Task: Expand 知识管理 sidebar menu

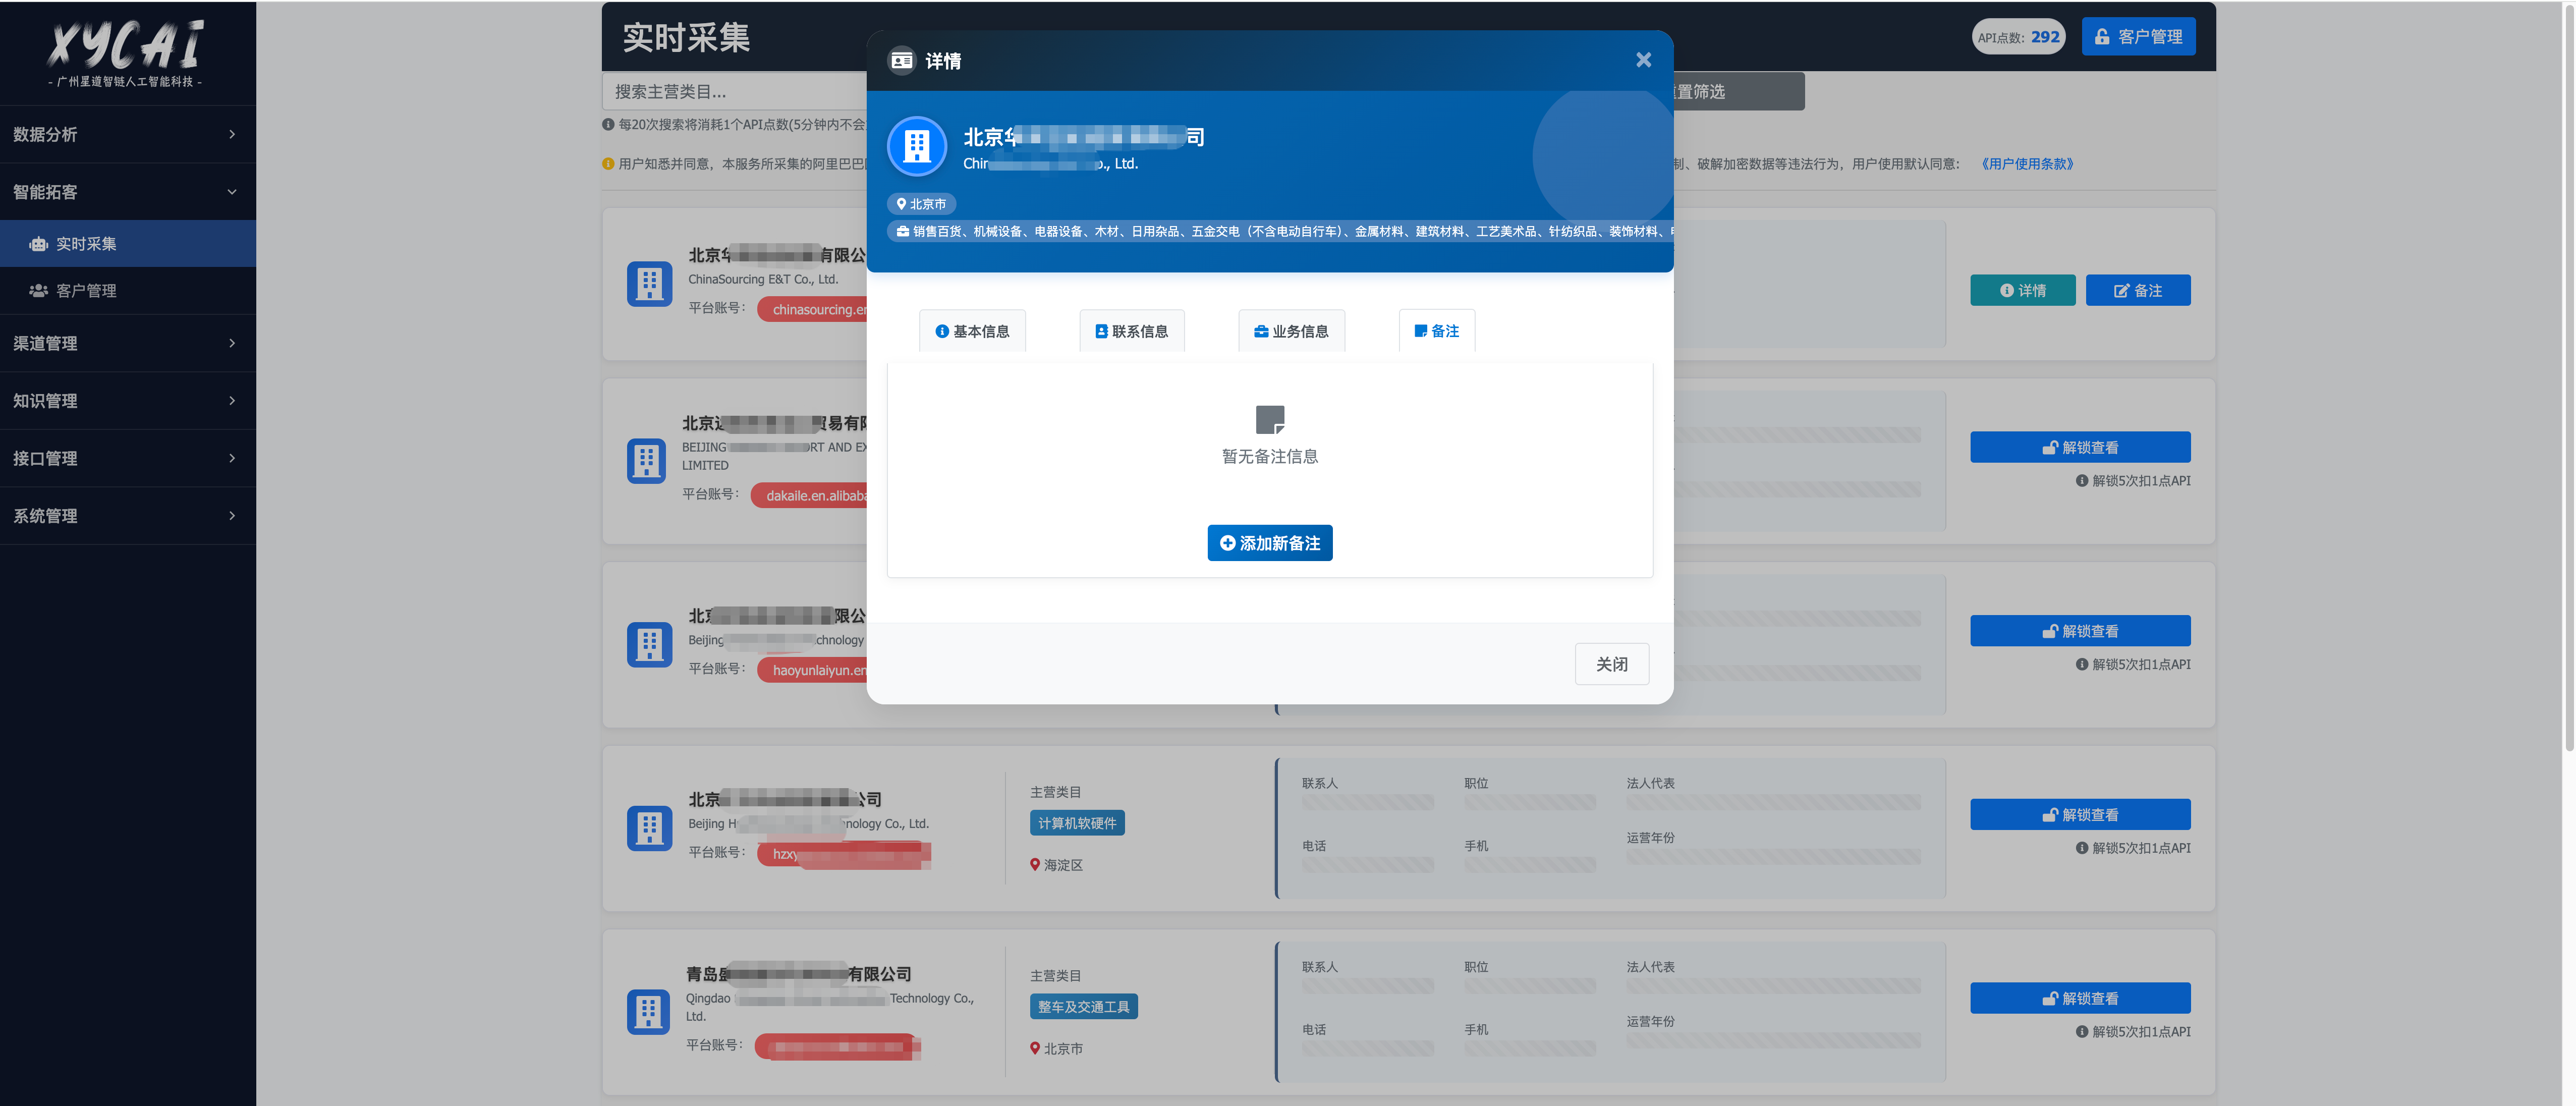Action: click(x=128, y=401)
